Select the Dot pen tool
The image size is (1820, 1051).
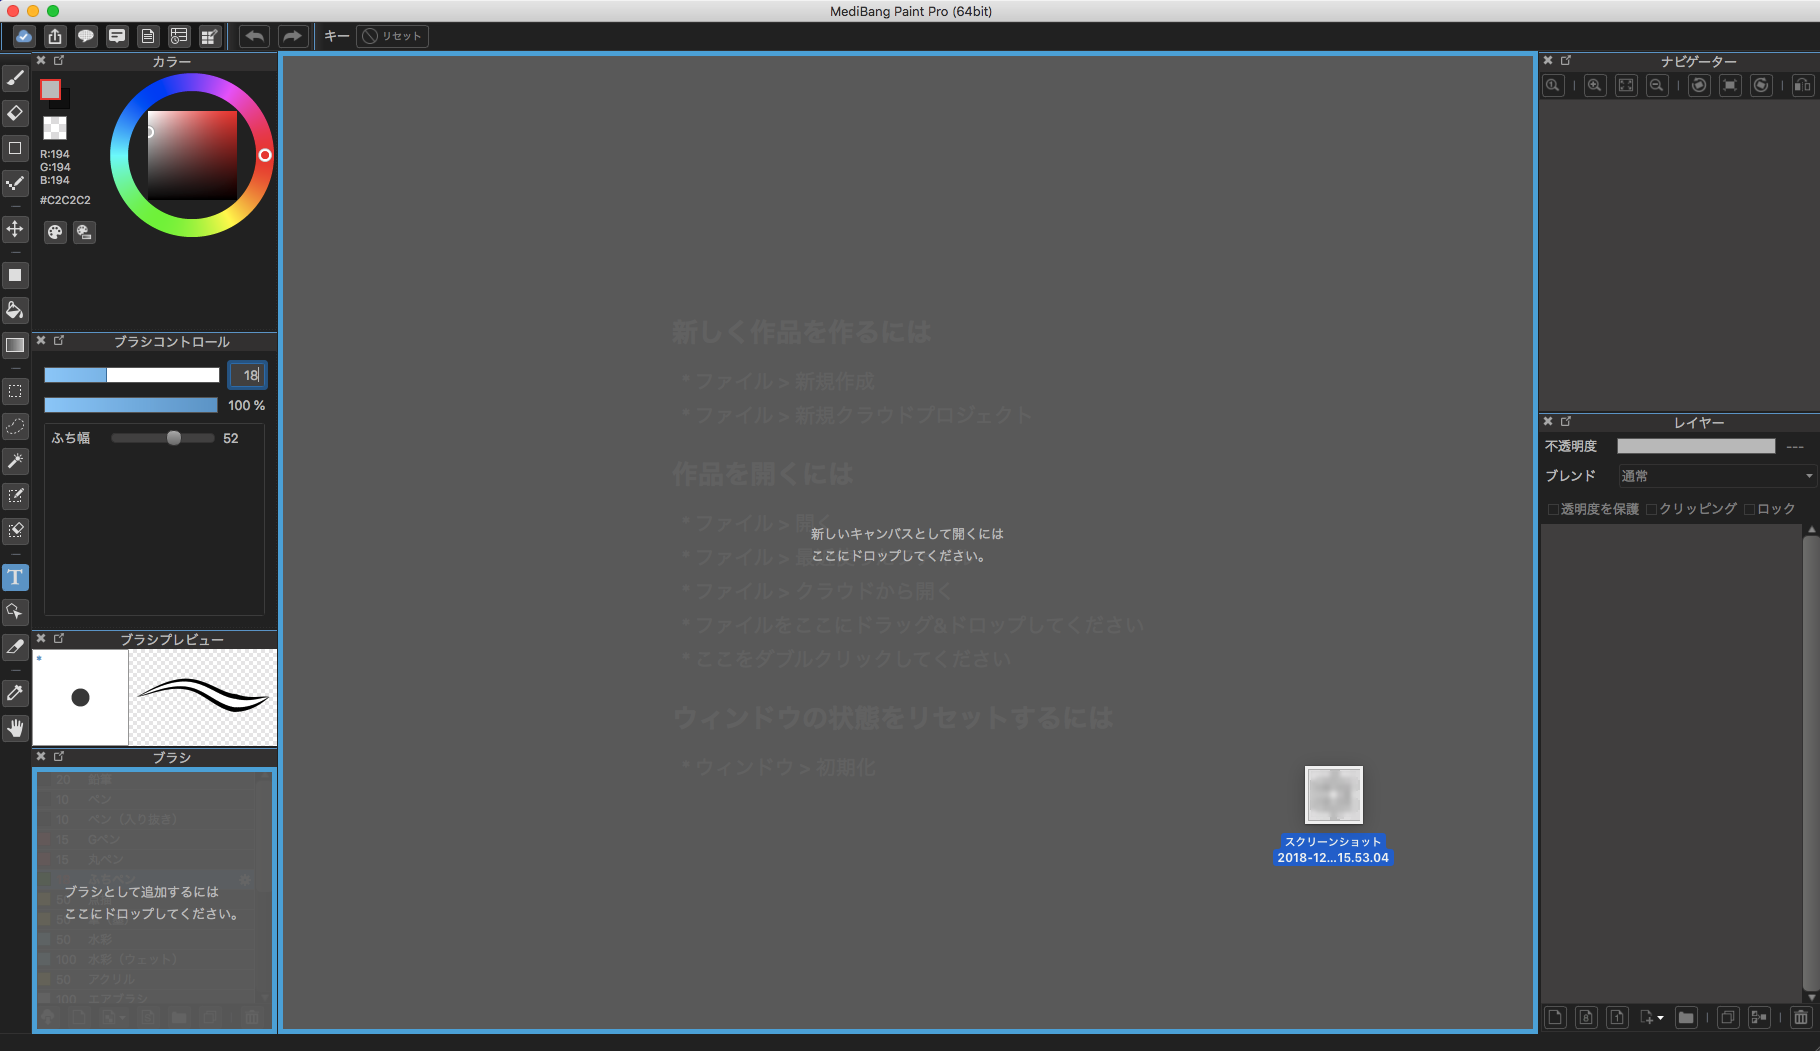pyautogui.click(x=15, y=183)
